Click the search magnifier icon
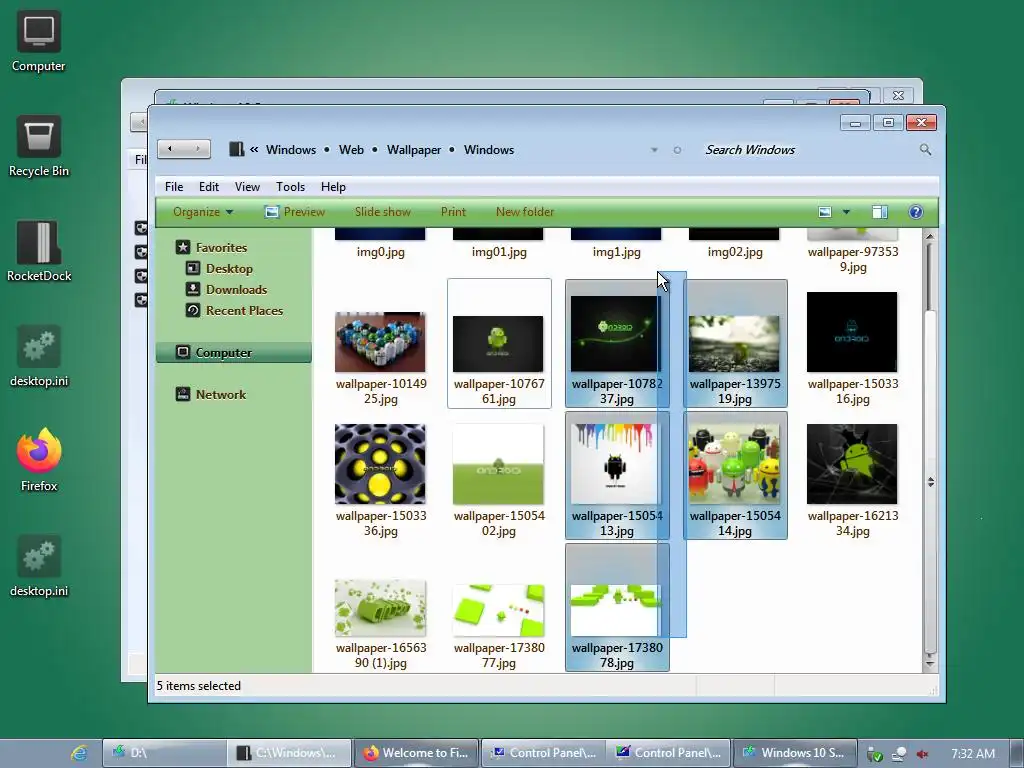The width and height of the screenshot is (1024, 768). pyautogui.click(x=925, y=150)
